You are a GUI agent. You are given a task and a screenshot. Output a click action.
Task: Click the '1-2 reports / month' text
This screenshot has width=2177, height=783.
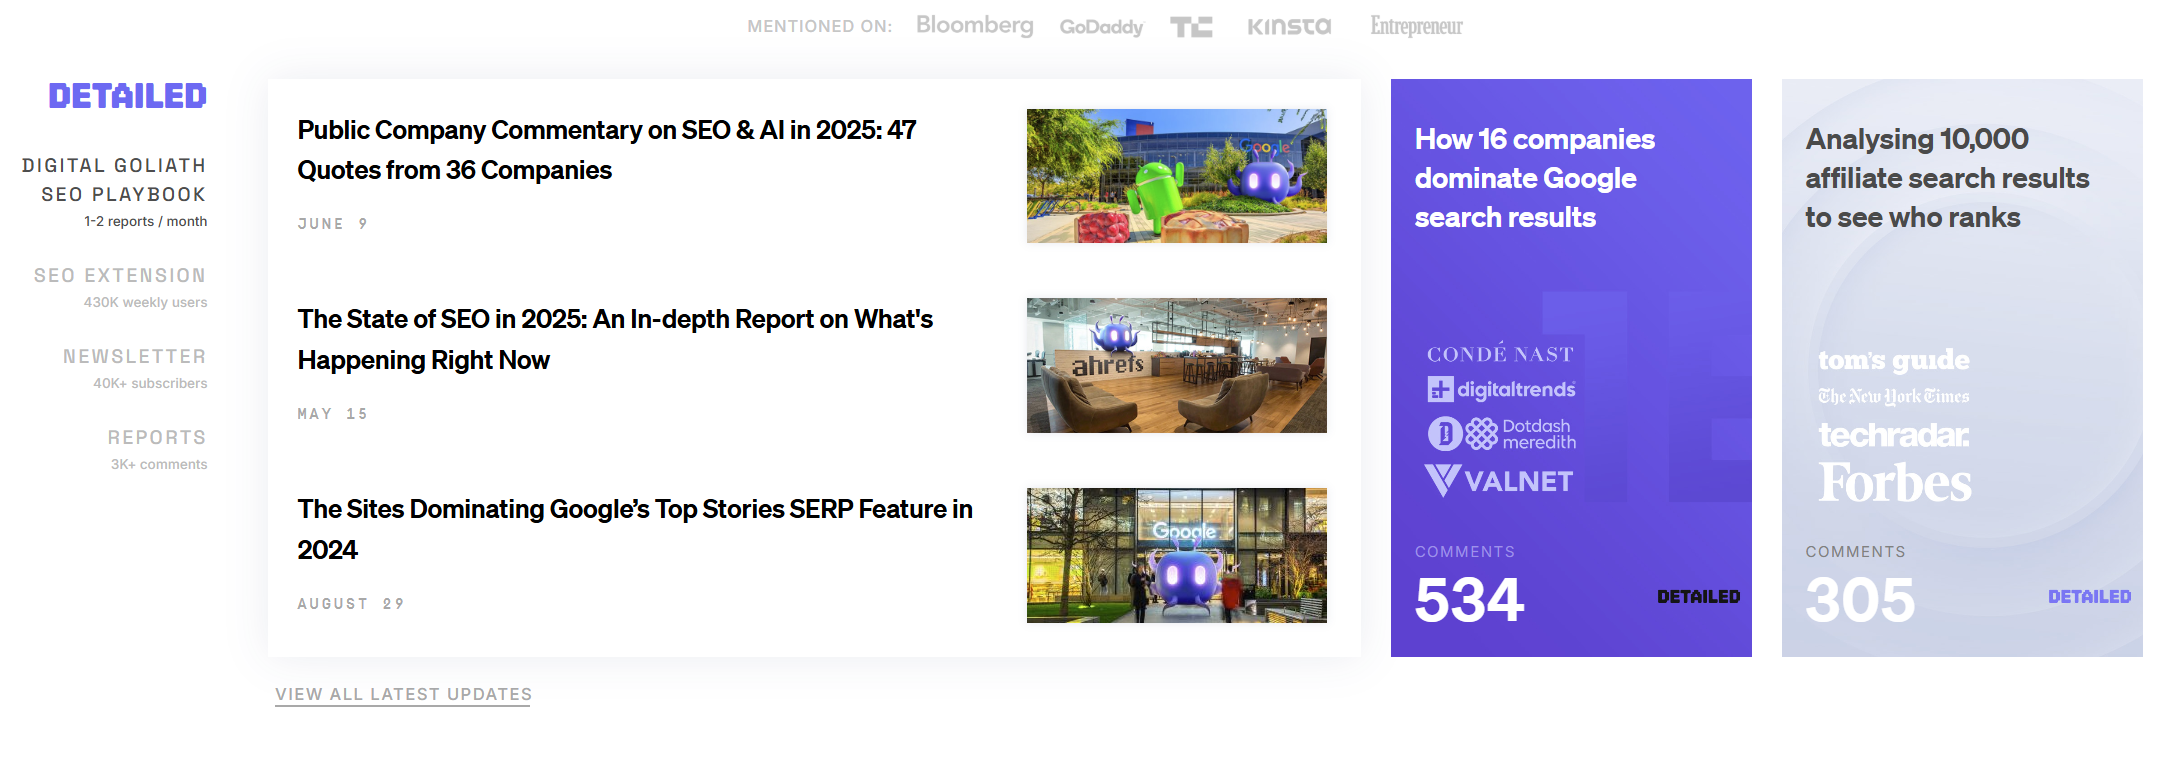pyautogui.click(x=146, y=221)
